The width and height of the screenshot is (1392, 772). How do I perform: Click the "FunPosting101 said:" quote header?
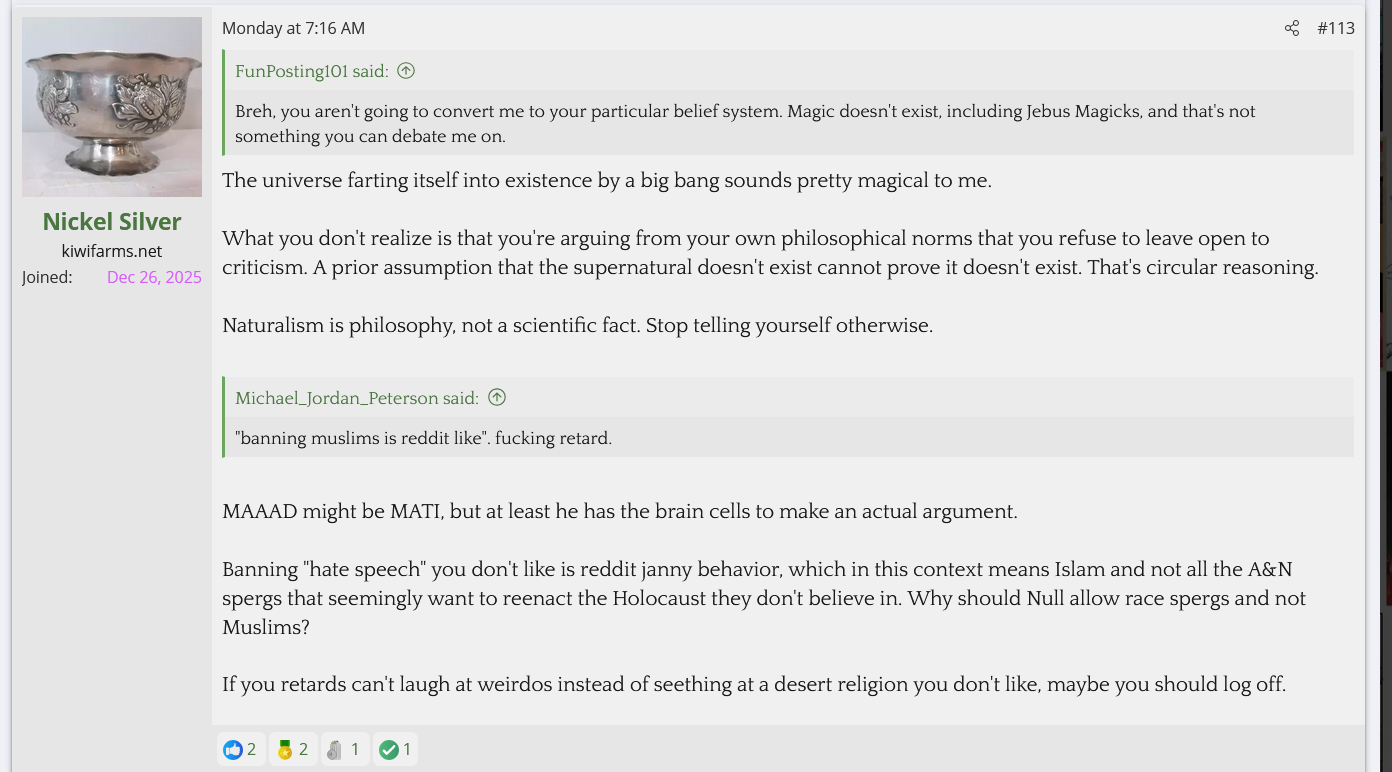click(311, 71)
